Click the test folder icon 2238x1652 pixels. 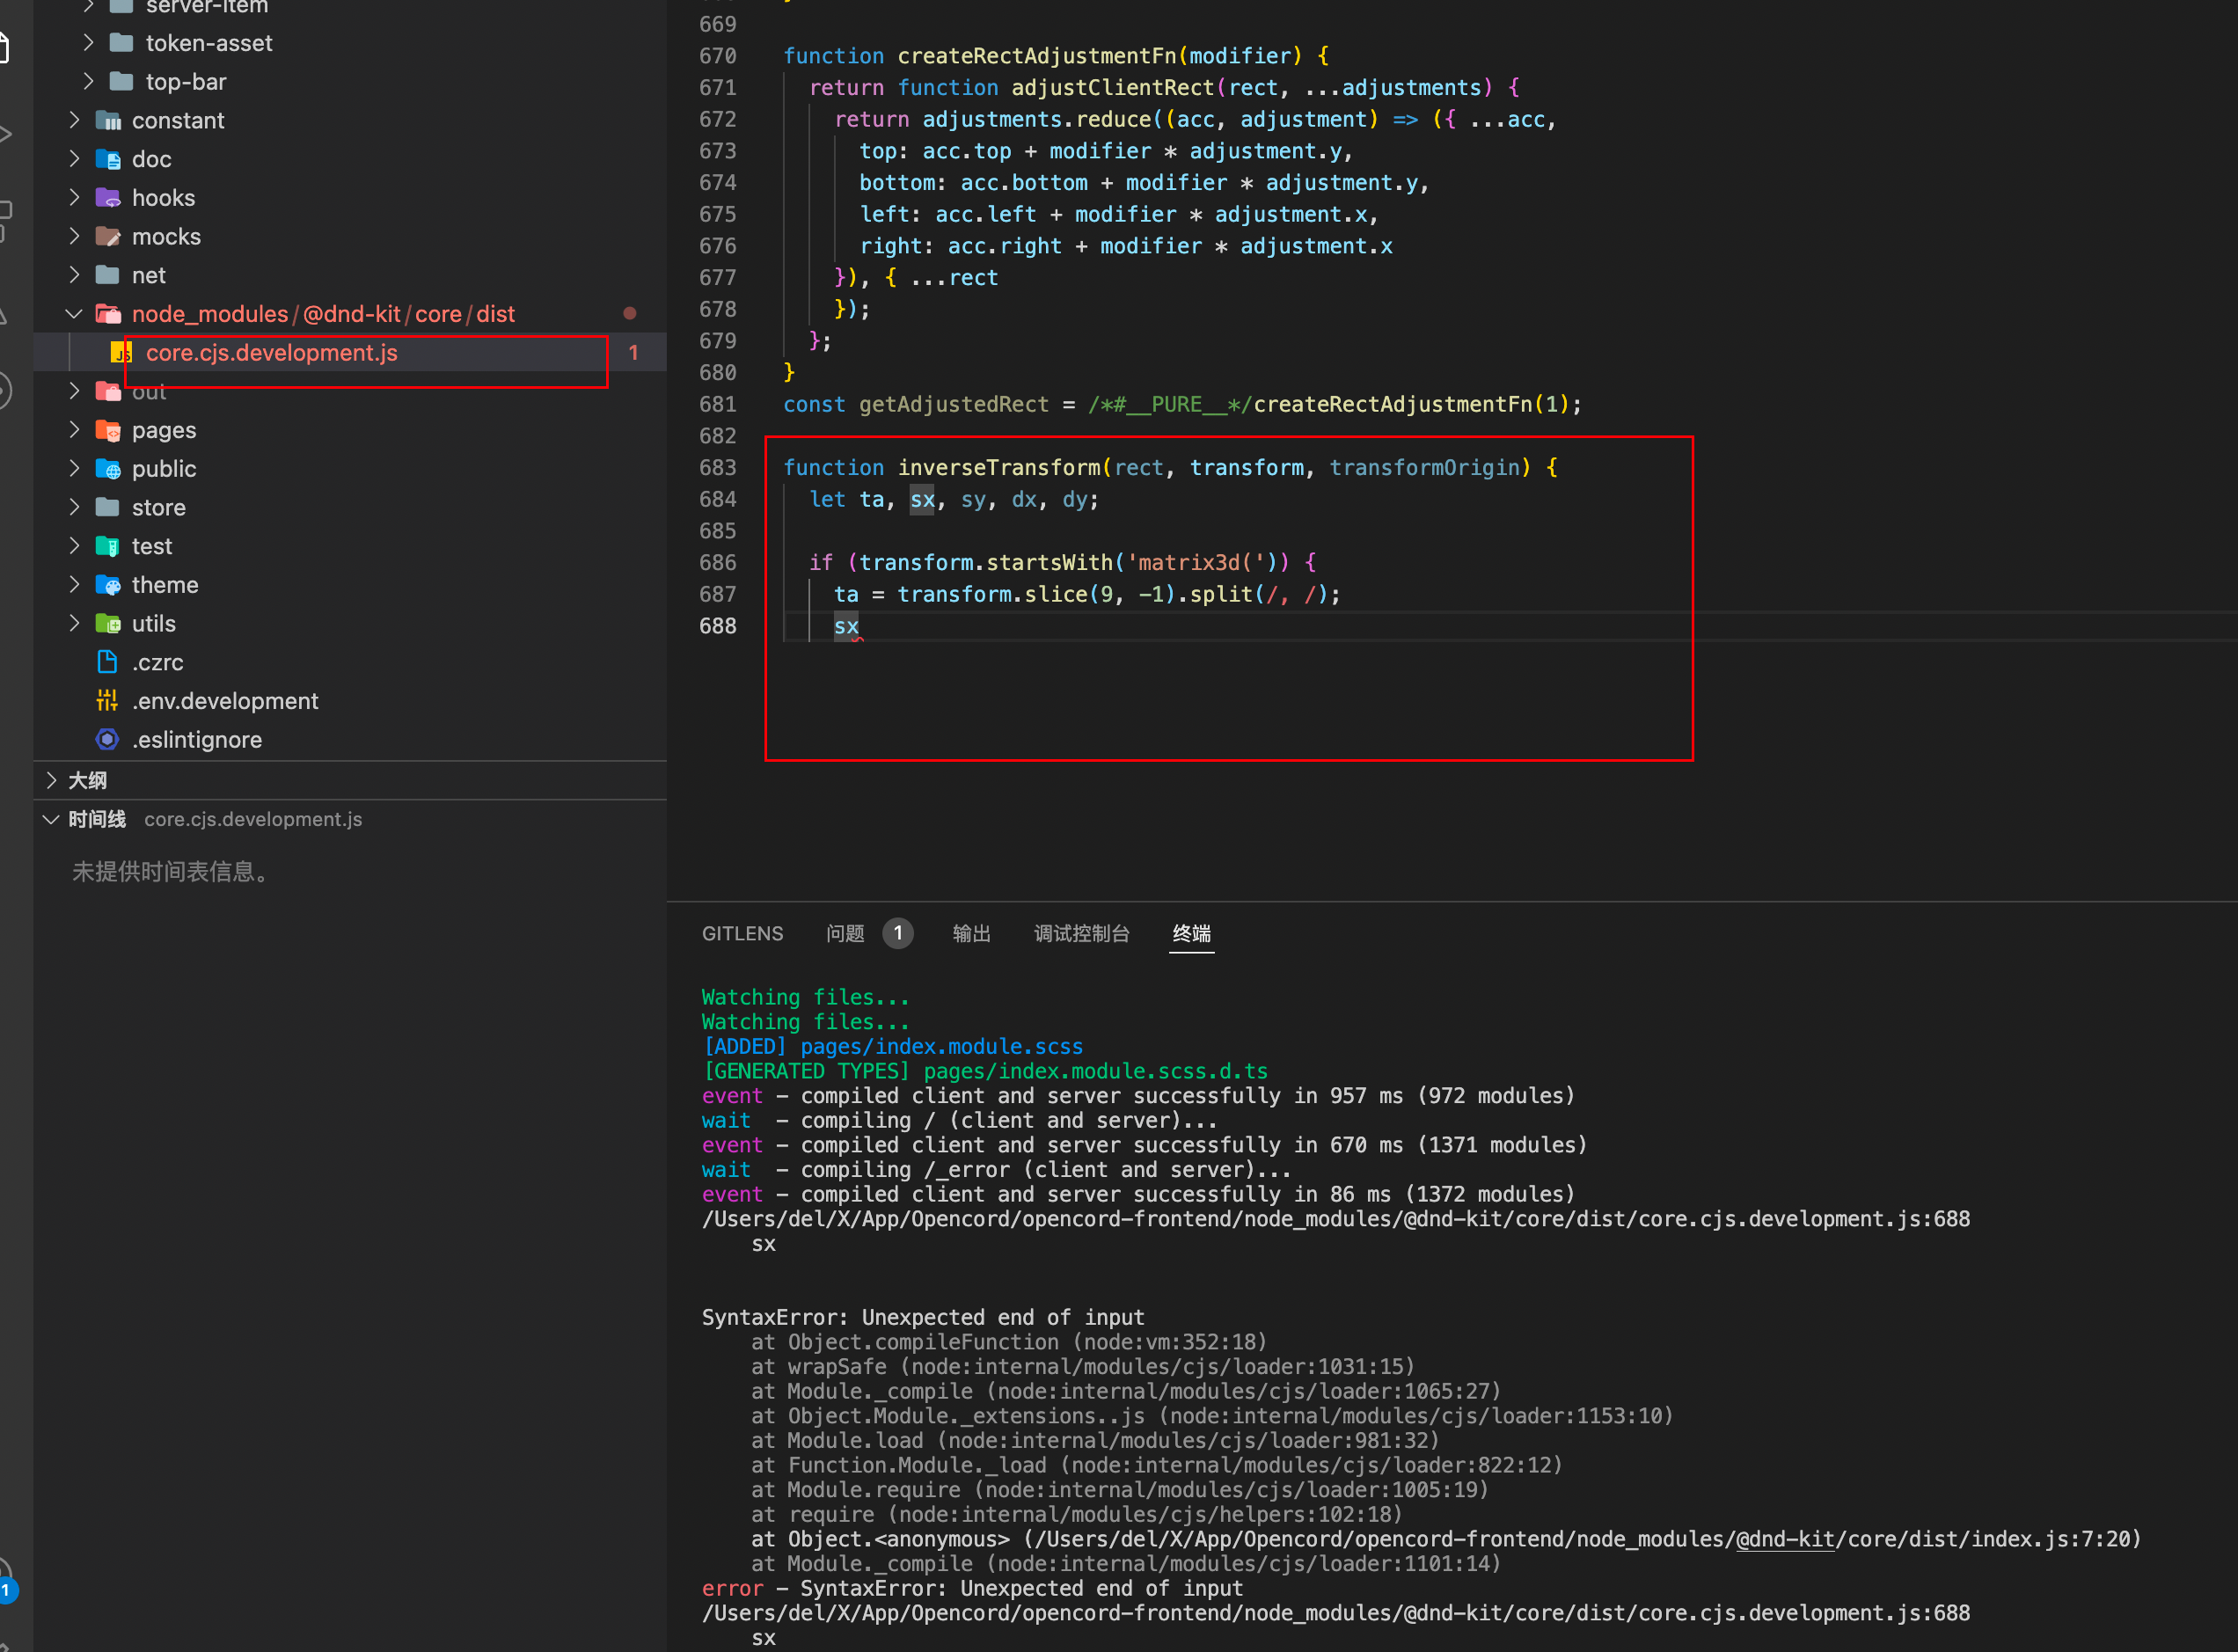pos(108,546)
